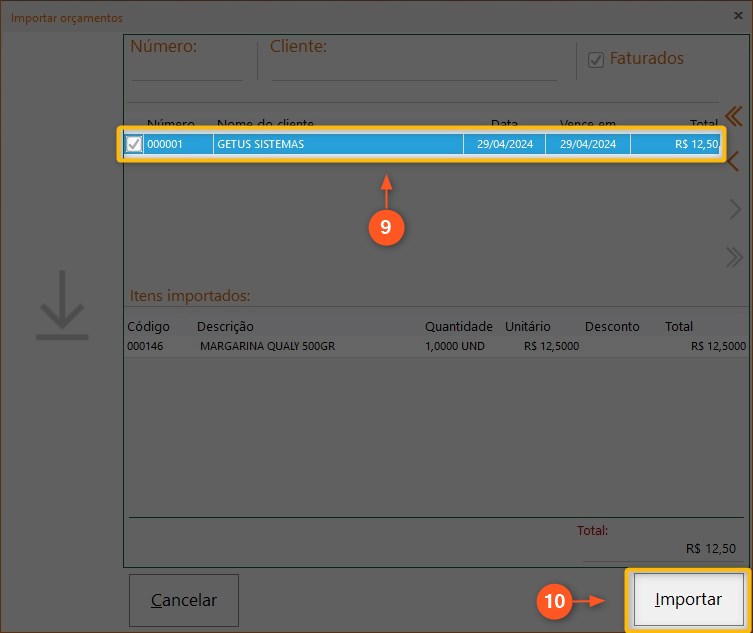Jump to last page with double-right arrow
Image resolution: width=753 pixels, height=633 pixels.
(x=733, y=257)
